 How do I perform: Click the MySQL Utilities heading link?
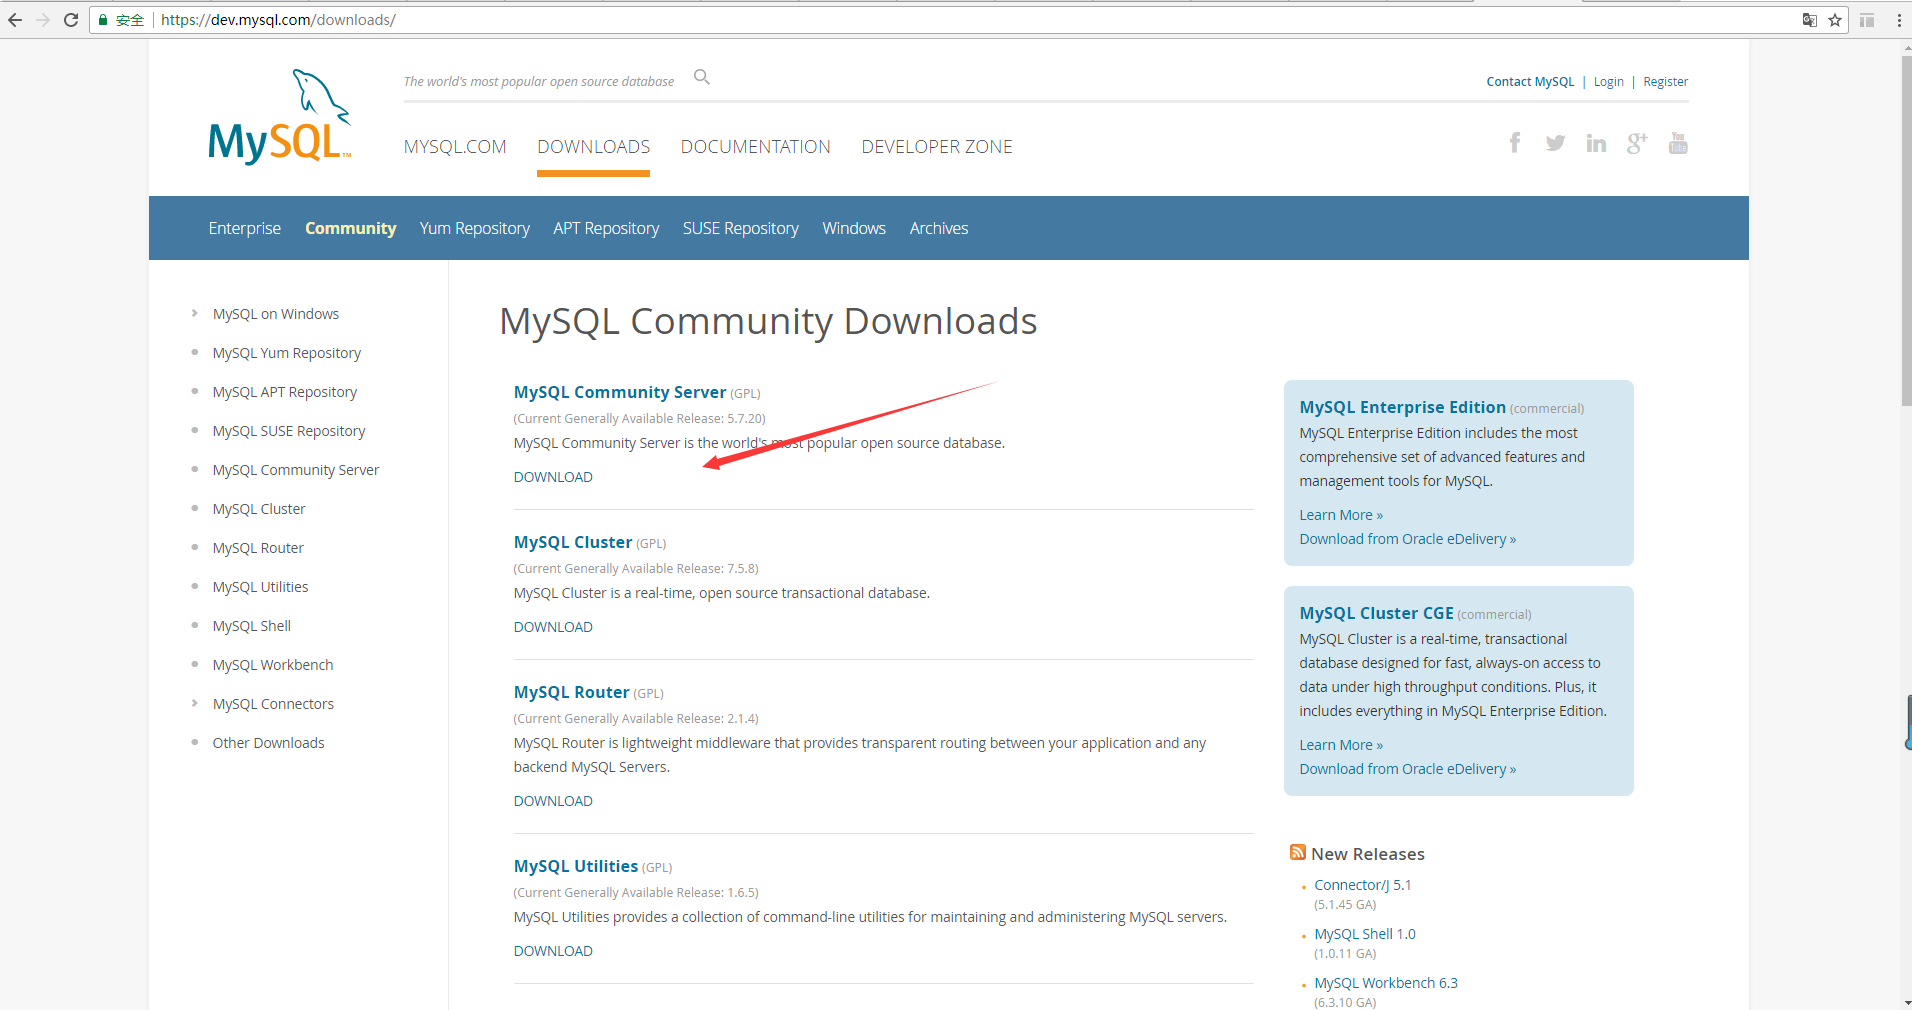[x=576, y=866]
